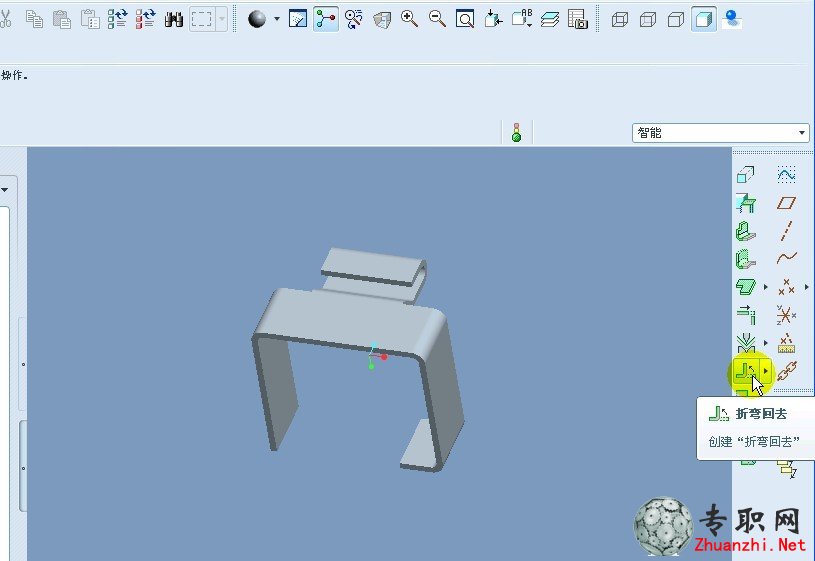
Task: Switch to Shaded display style
Action: coord(704,20)
